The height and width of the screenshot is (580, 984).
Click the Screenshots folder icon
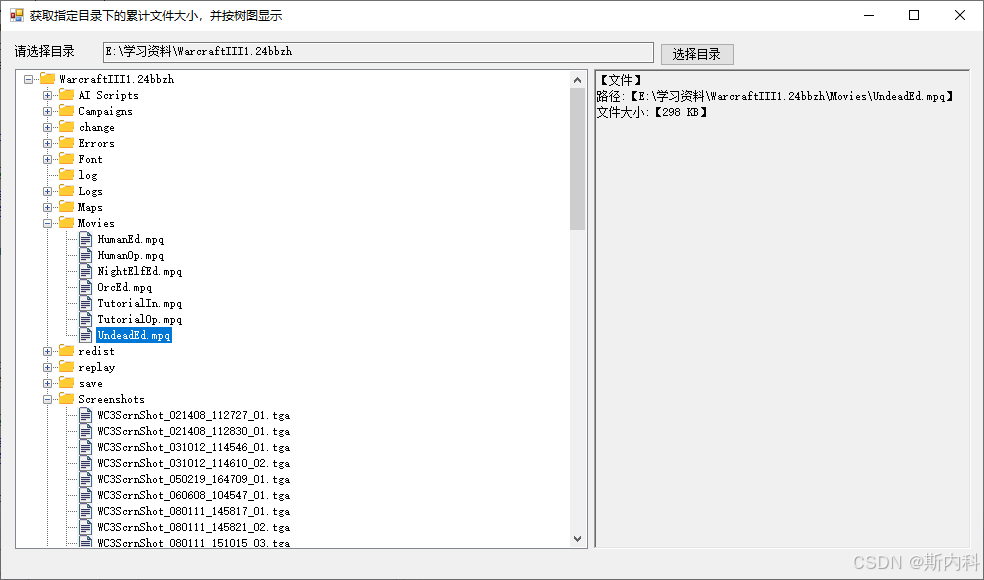67,399
